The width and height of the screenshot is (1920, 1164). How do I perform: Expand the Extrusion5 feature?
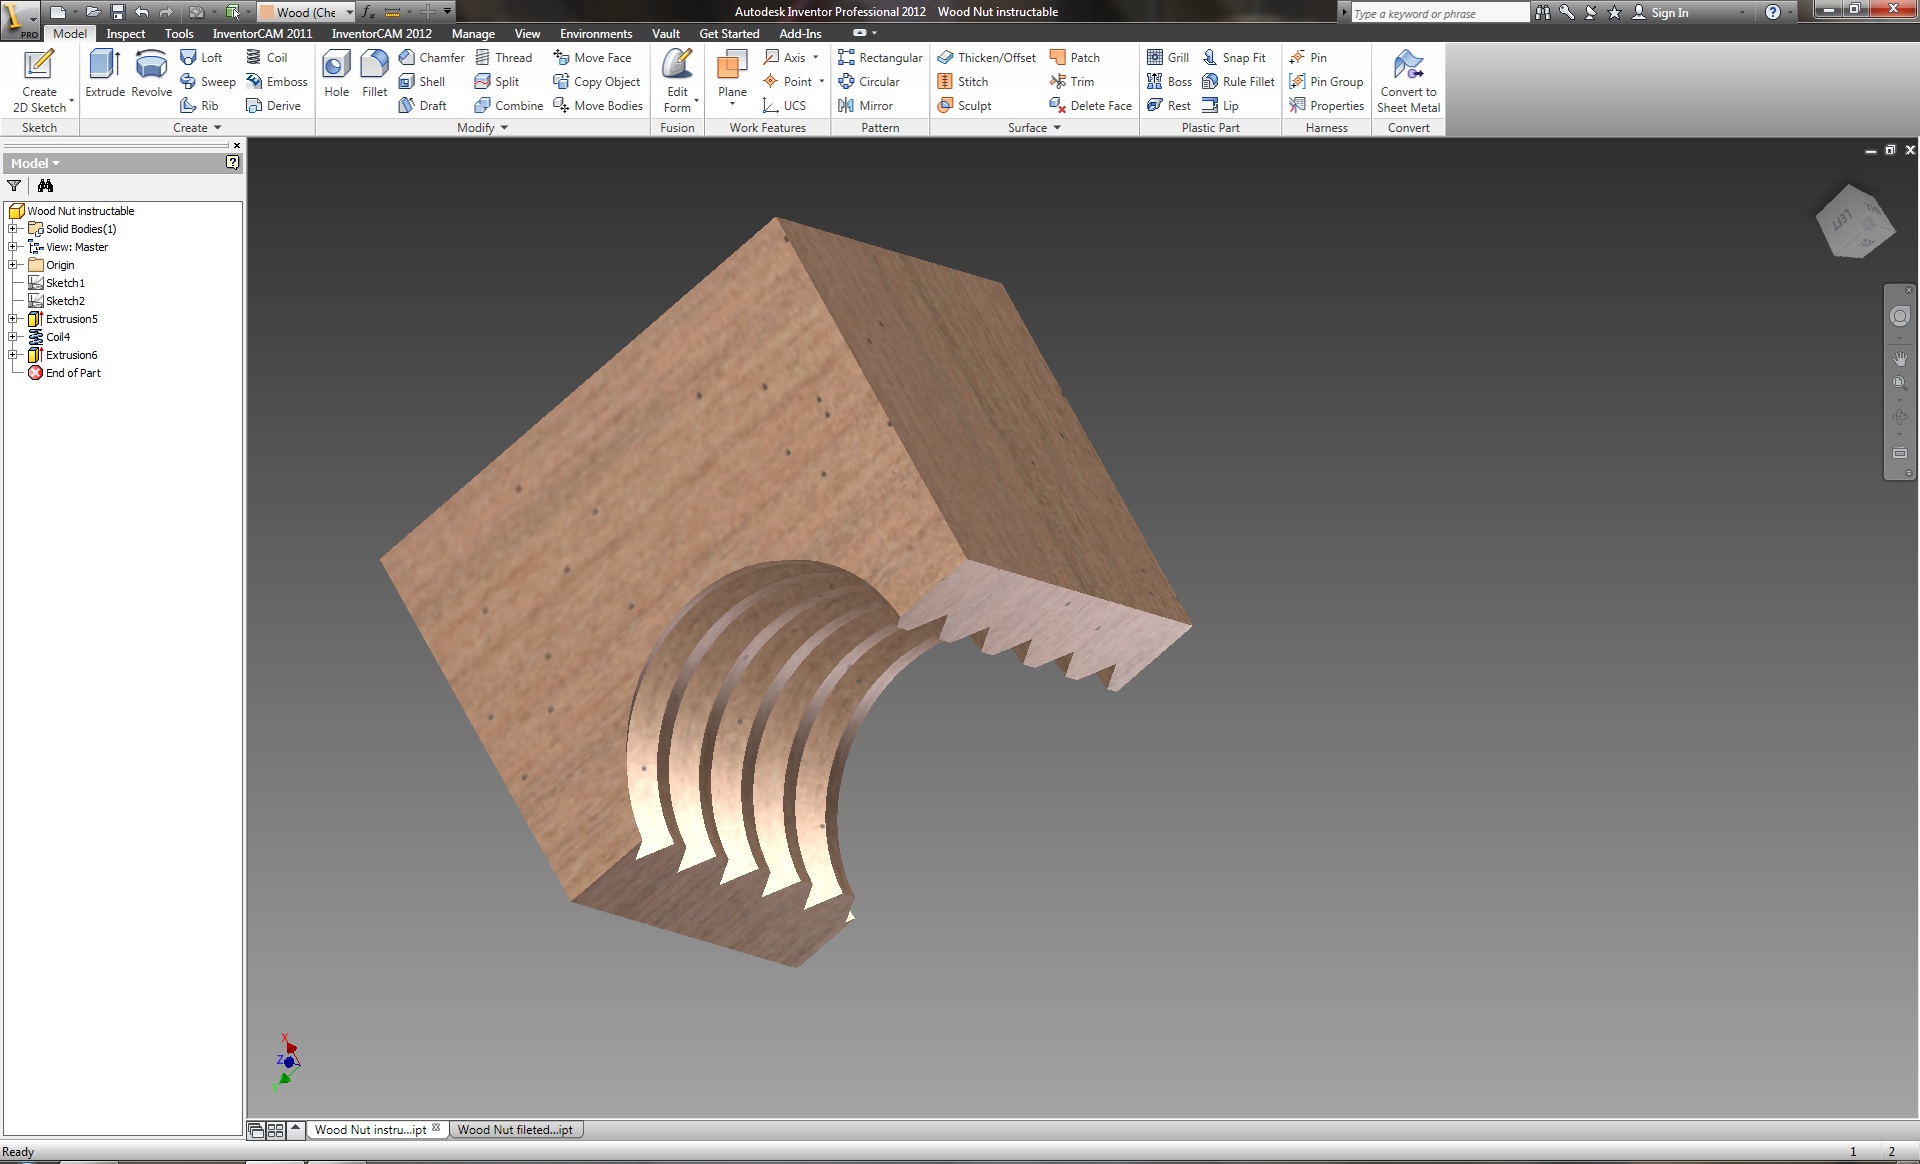13,319
